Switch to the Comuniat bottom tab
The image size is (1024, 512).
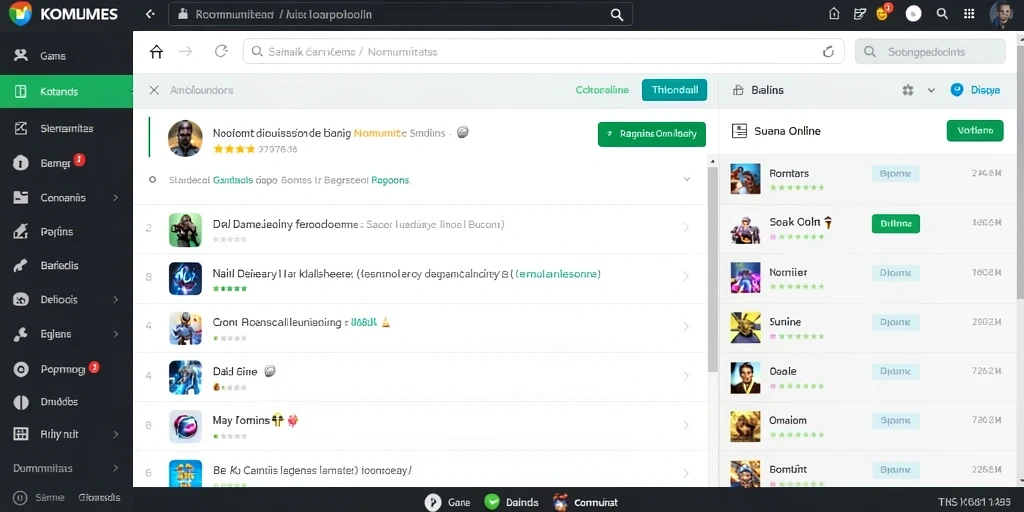(584, 502)
